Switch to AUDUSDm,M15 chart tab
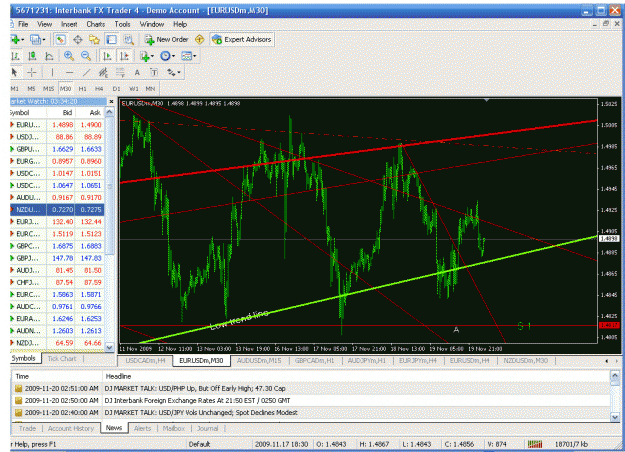Image resolution: width=625 pixels, height=452 pixels. [x=259, y=361]
